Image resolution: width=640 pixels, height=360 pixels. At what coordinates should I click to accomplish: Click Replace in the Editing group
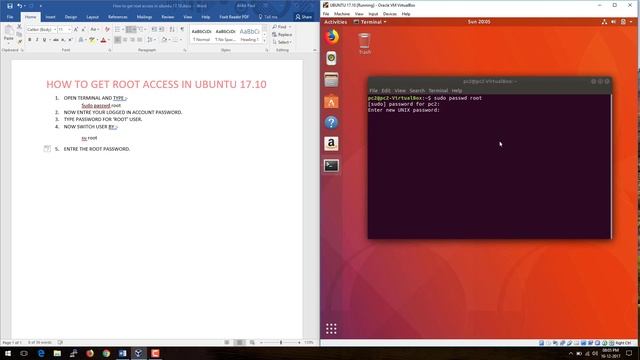pyautogui.click(x=282, y=35)
